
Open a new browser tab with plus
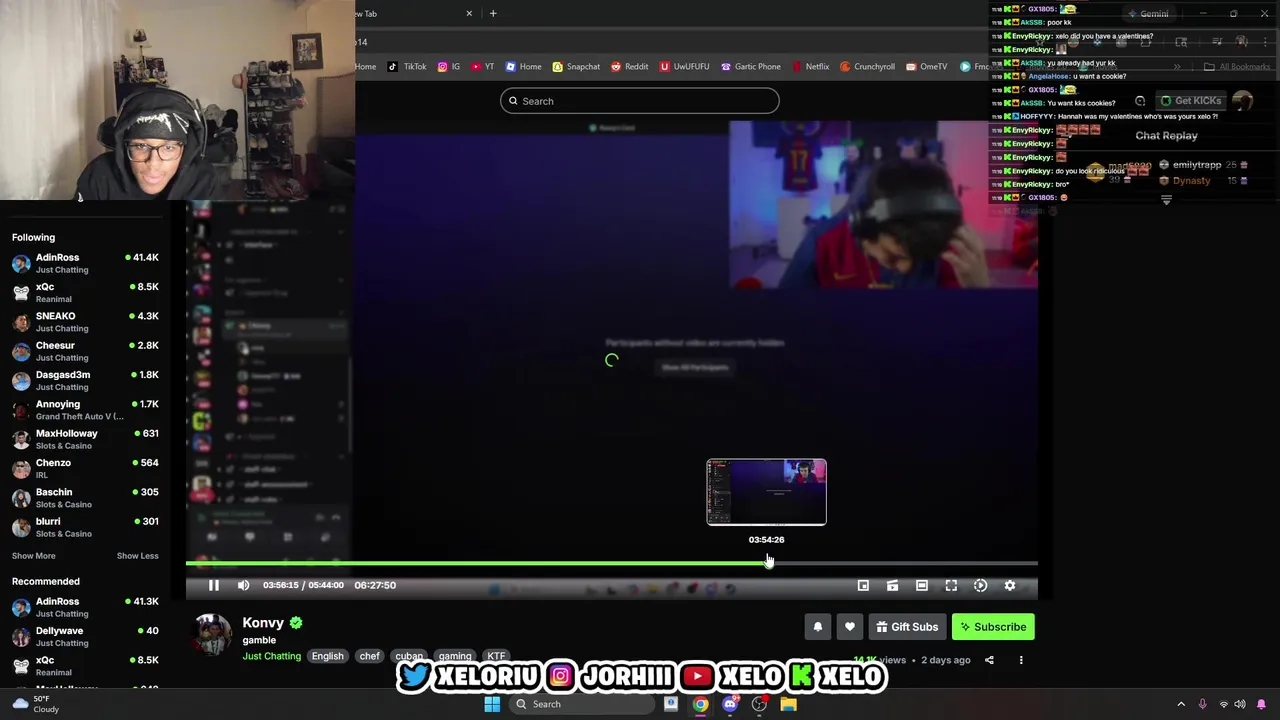493,13
